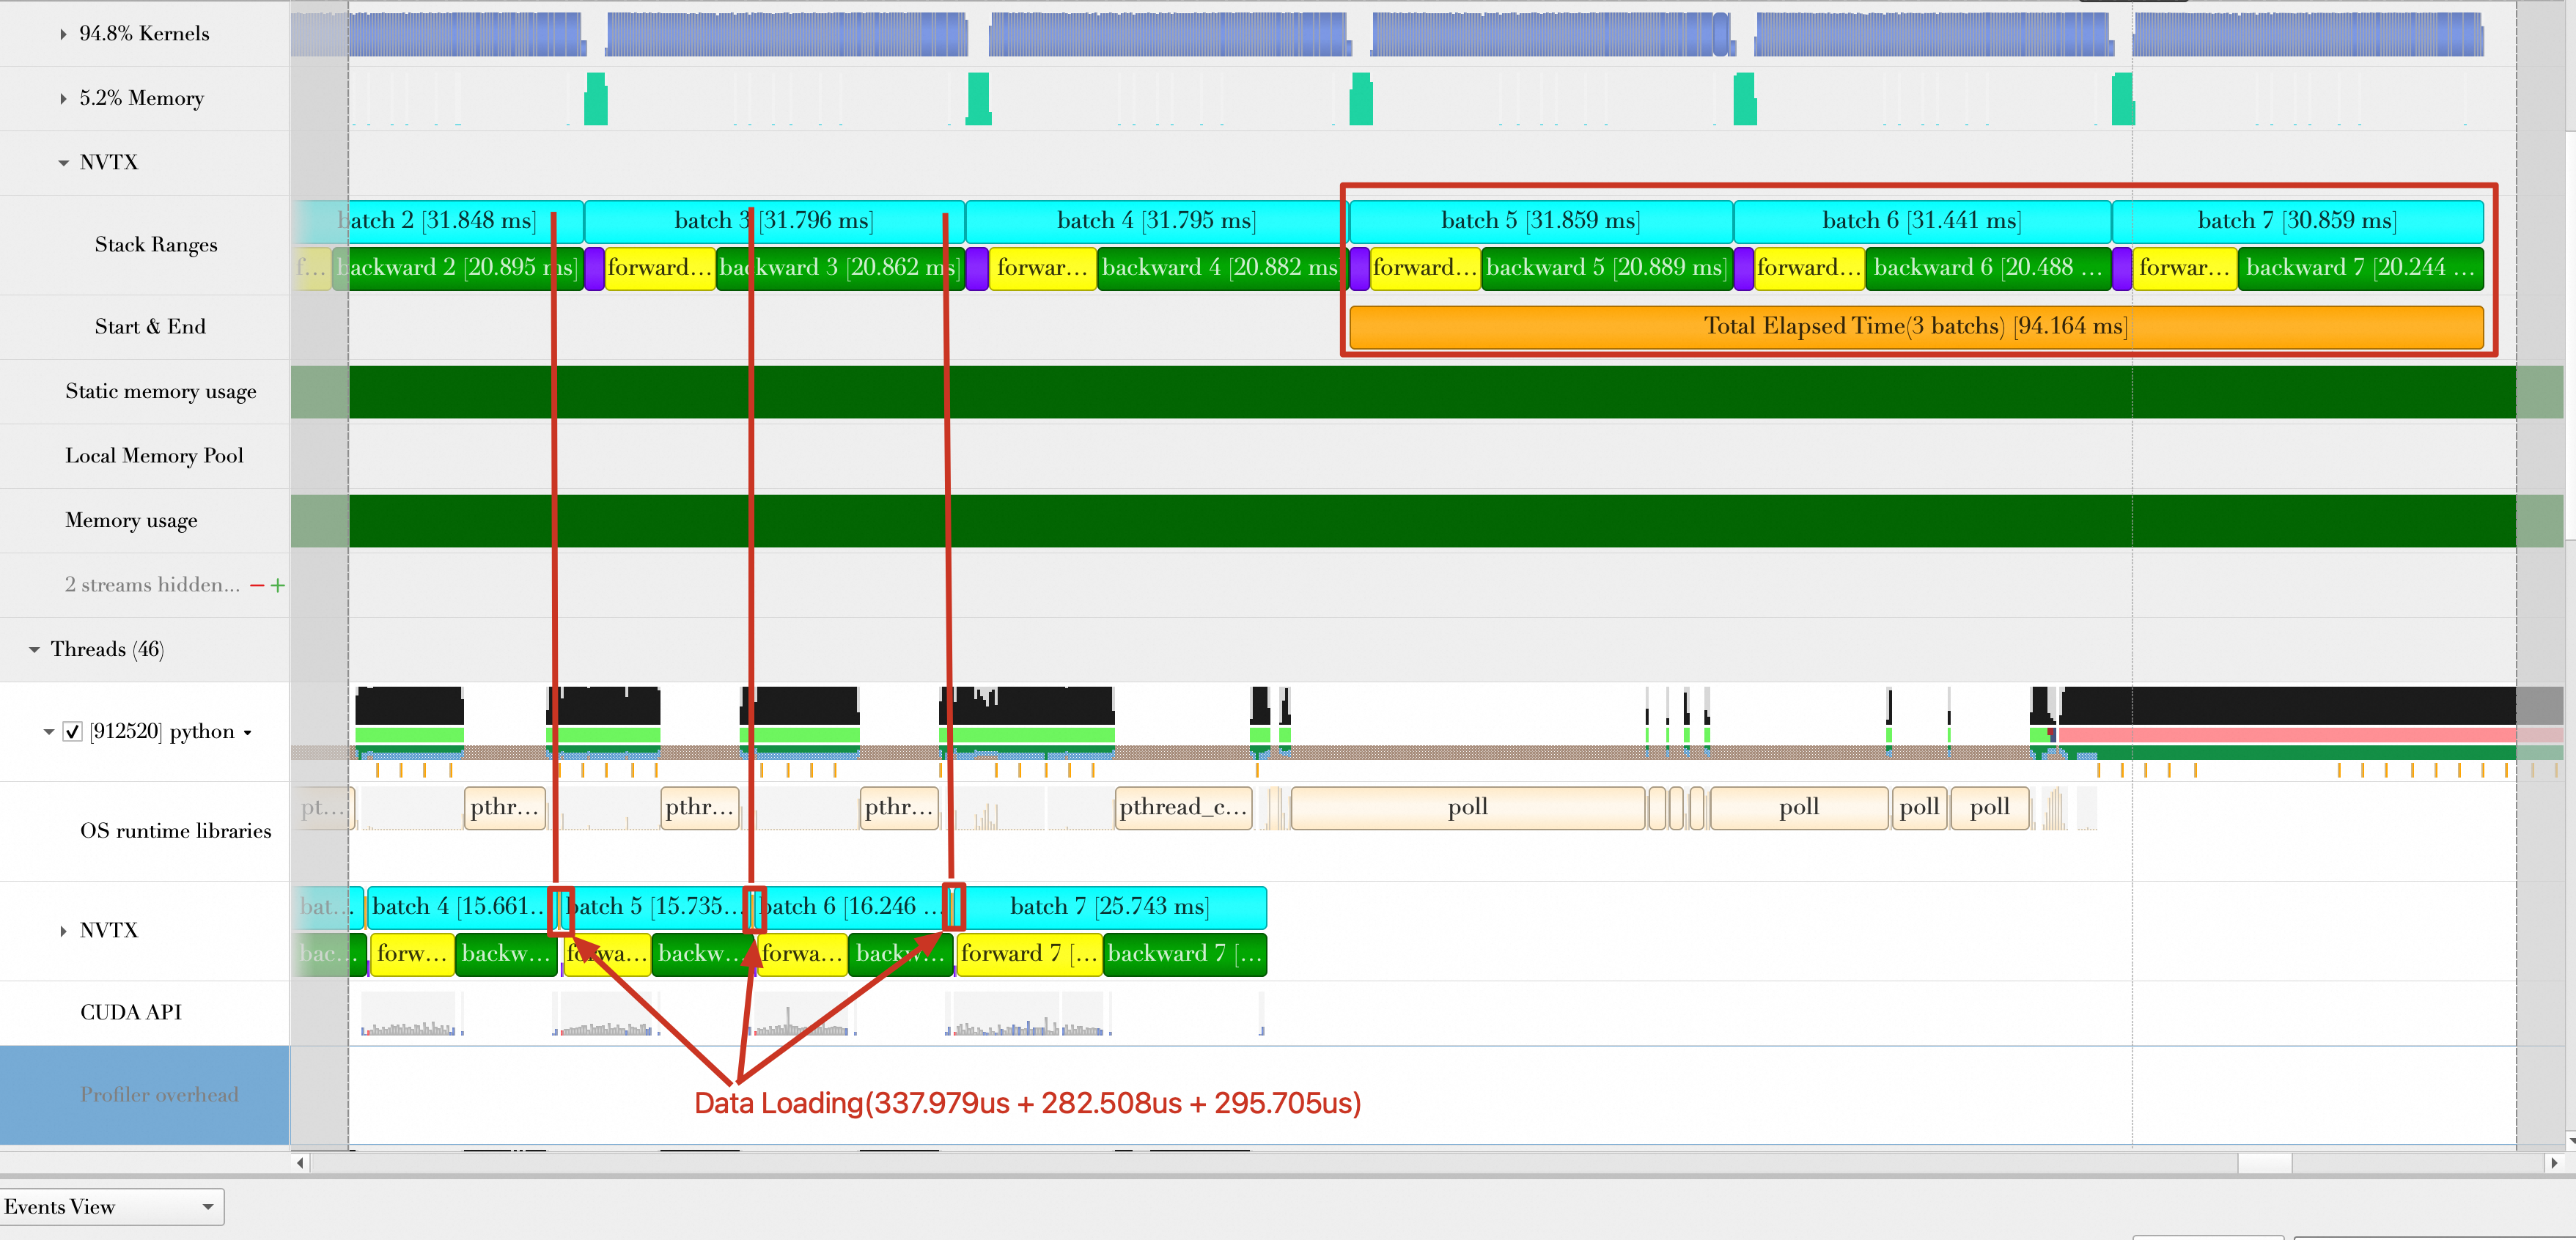Click purple block before forward 3 range
Image resolution: width=2576 pixels, height=1240 pixels.
[594, 268]
